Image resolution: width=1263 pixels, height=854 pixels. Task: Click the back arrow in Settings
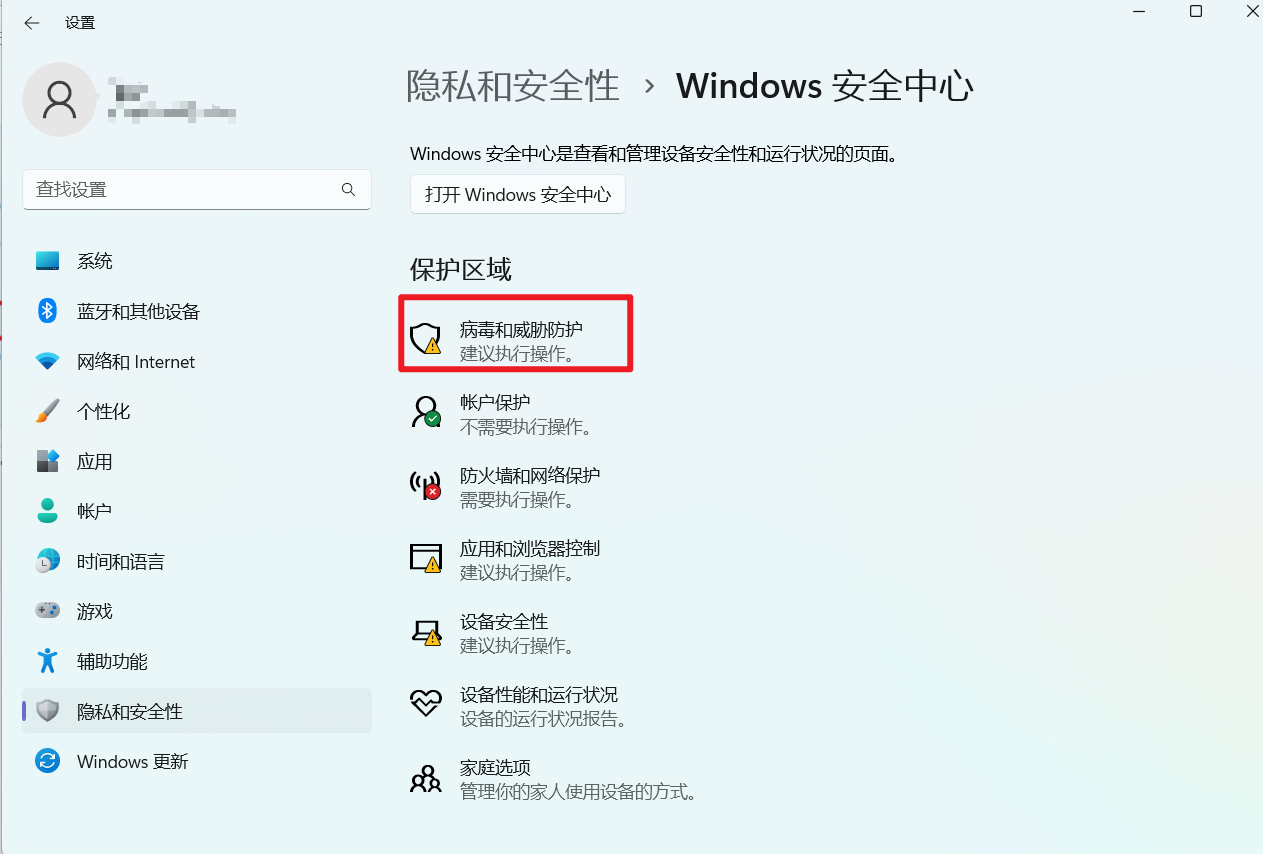(32, 23)
